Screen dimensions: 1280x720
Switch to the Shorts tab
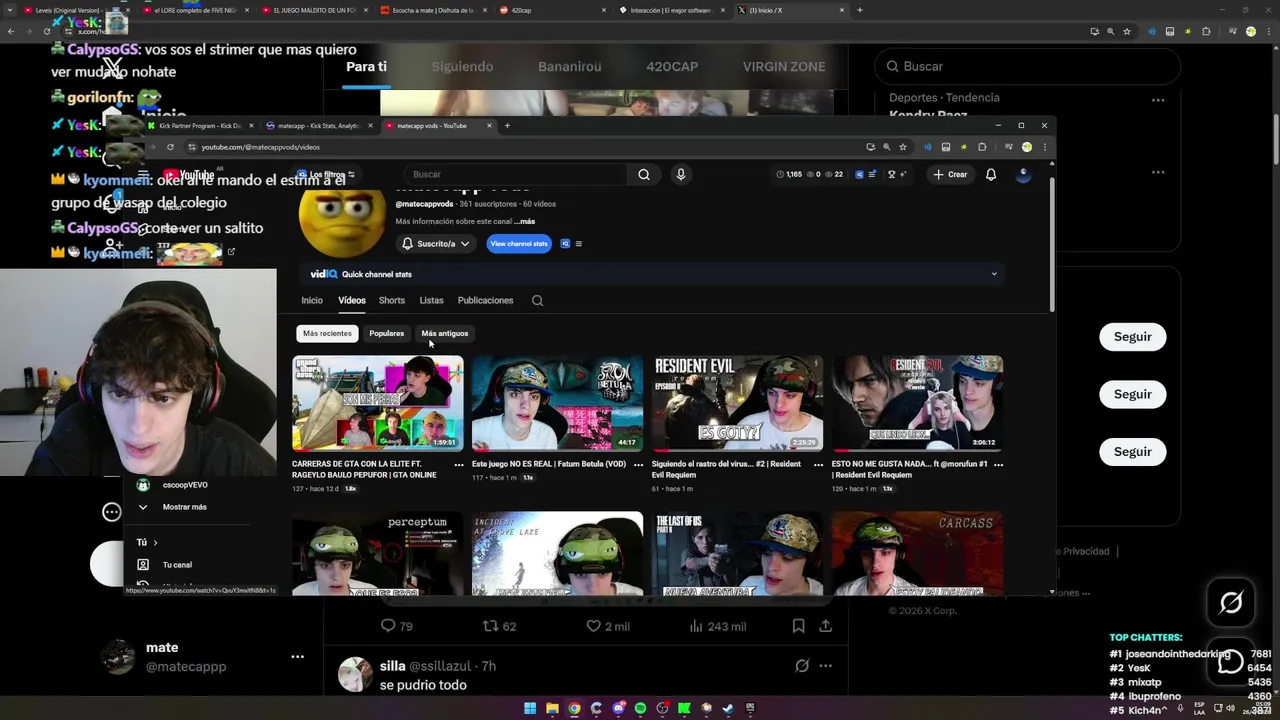click(x=392, y=300)
